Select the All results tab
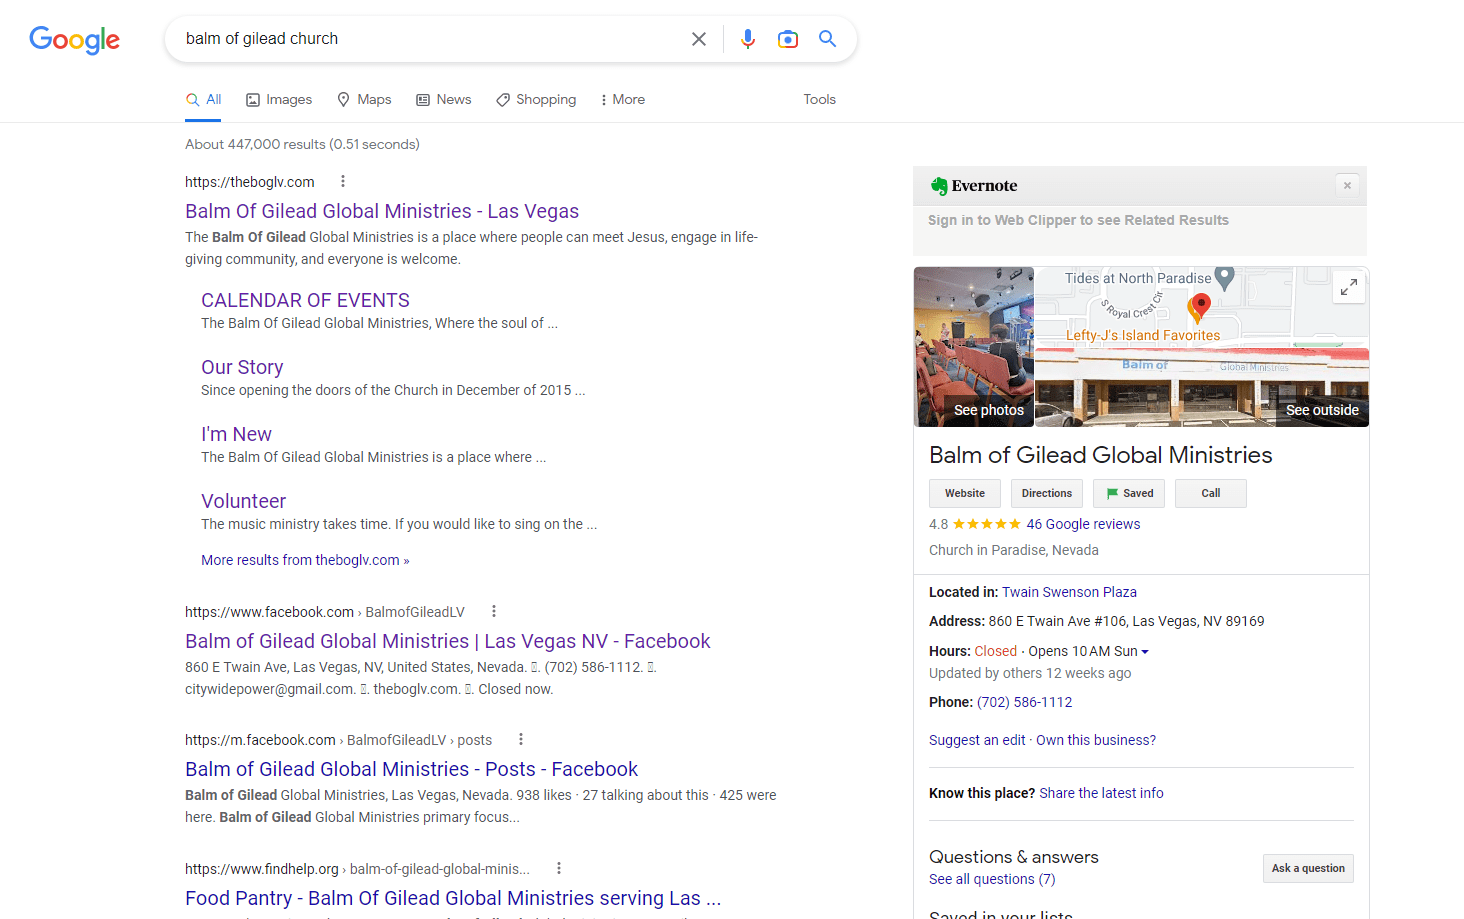 click(203, 99)
